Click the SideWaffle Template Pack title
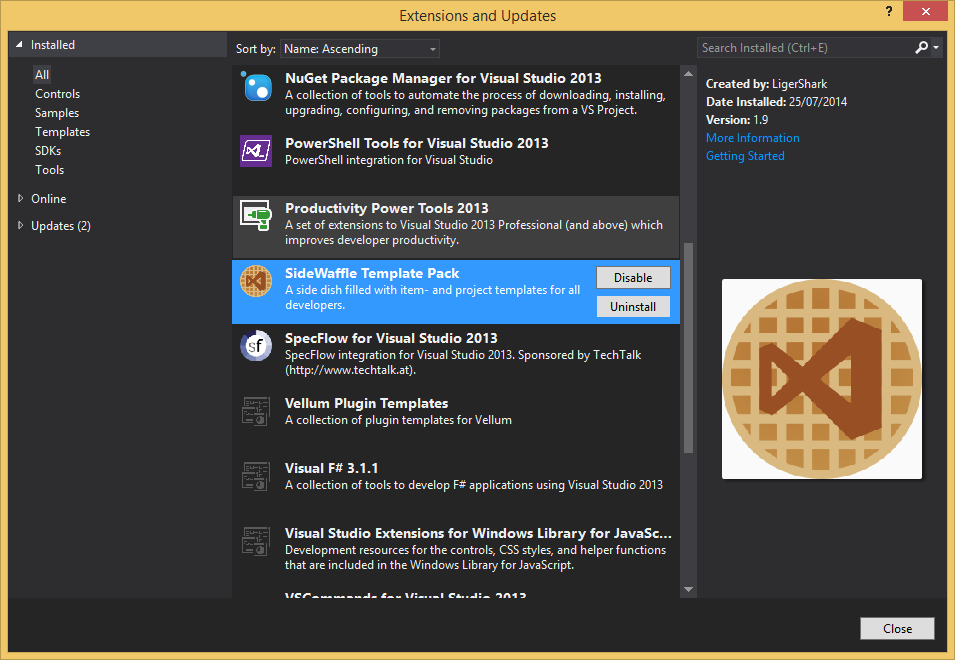955x660 pixels. click(372, 273)
